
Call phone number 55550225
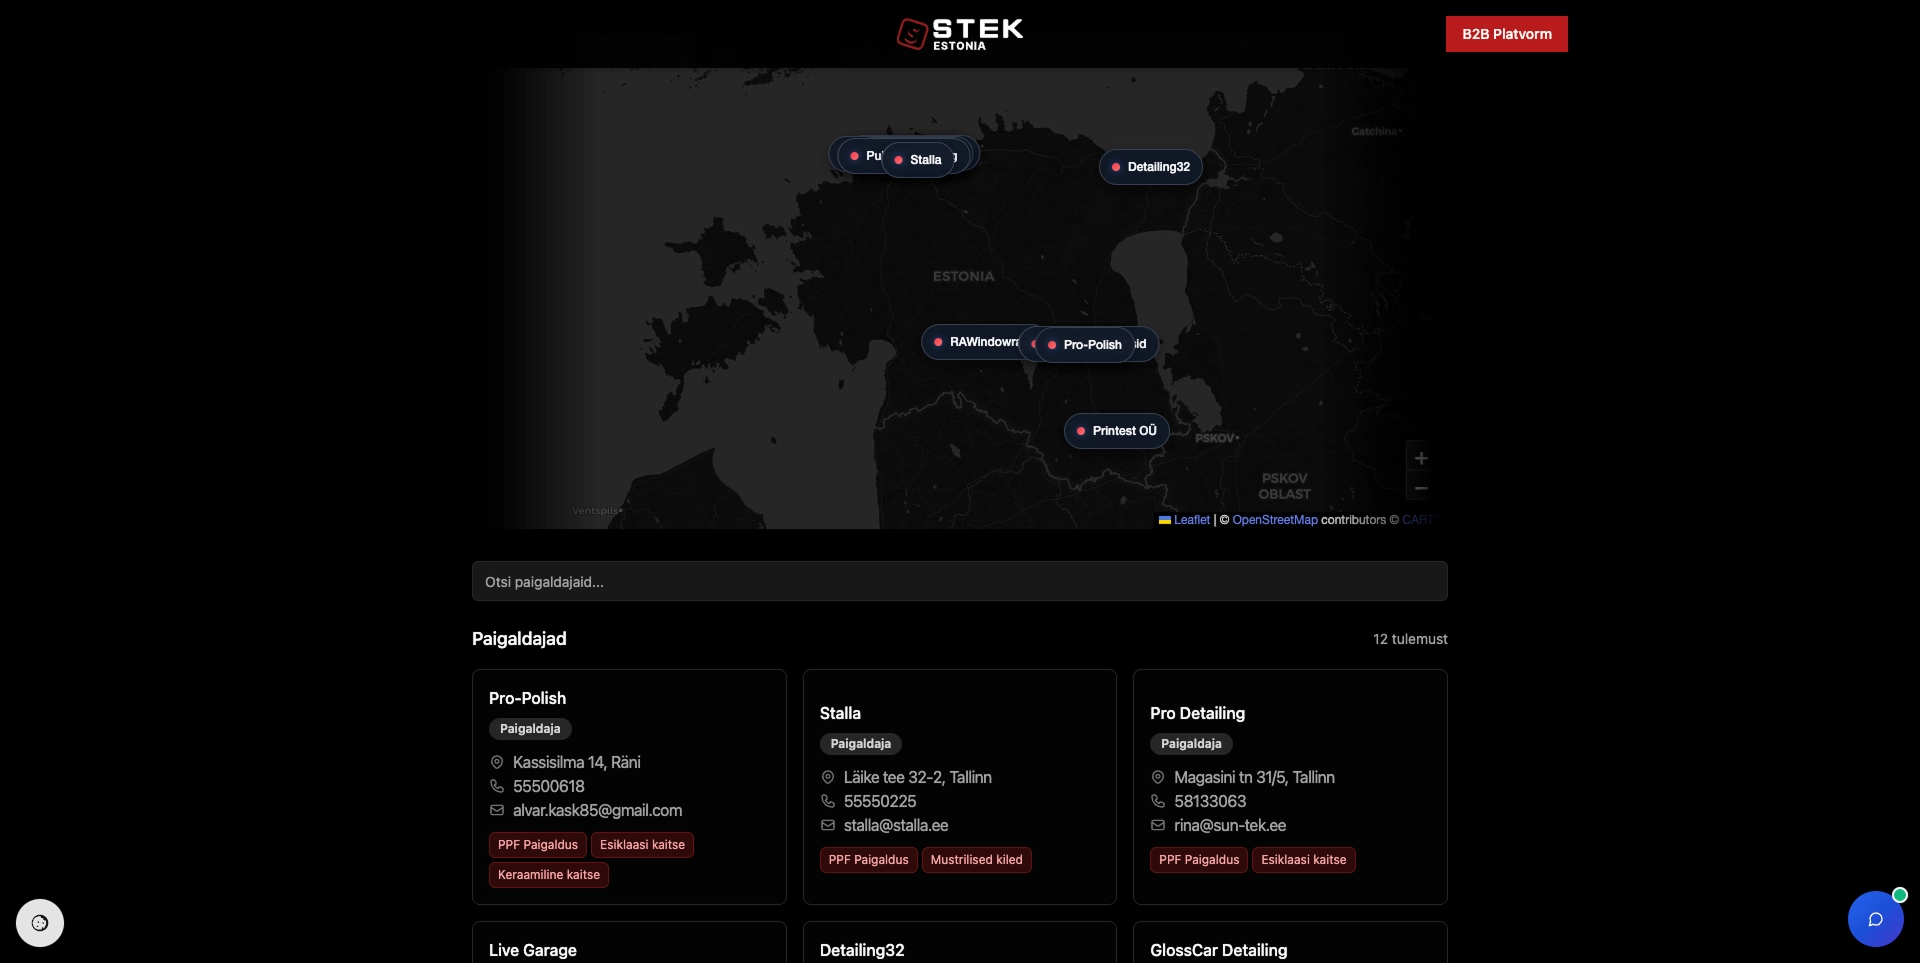click(880, 801)
